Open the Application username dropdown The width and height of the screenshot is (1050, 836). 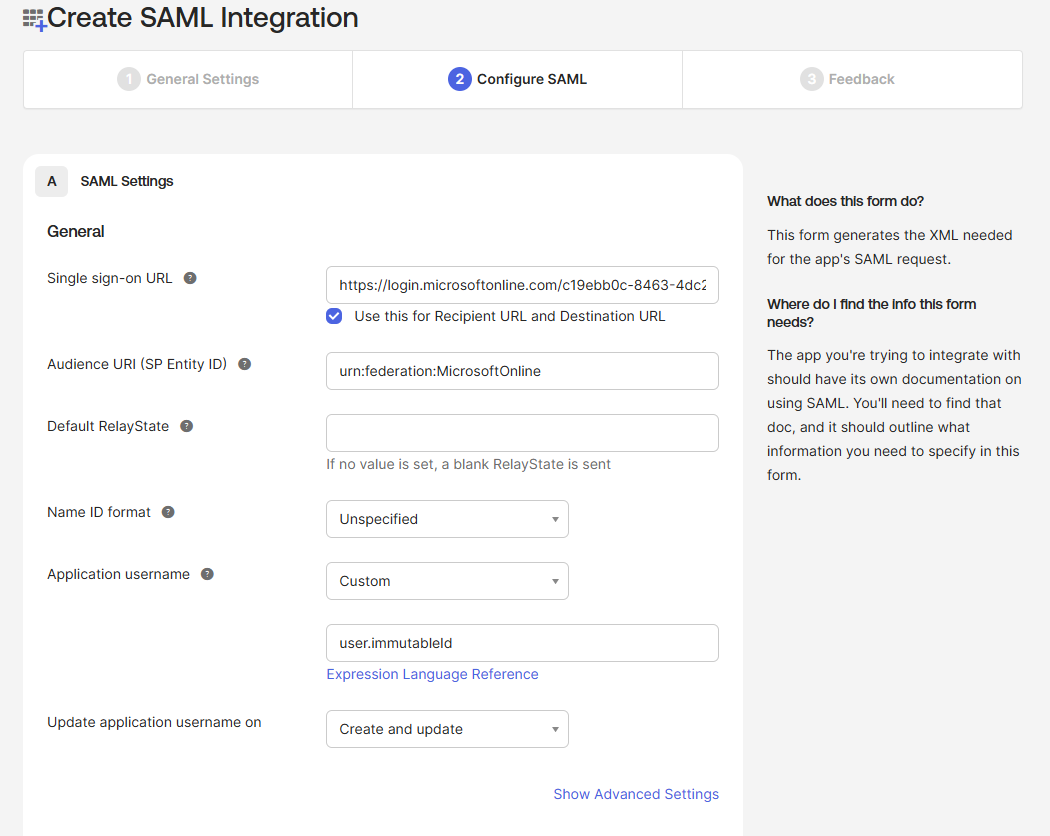pyautogui.click(x=447, y=581)
